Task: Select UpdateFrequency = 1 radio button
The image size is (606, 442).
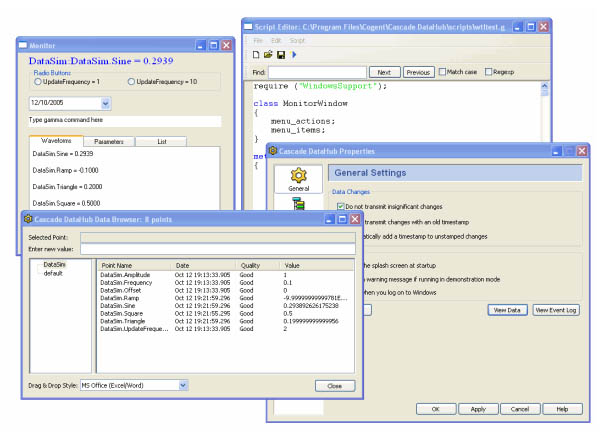Action: tap(38, 82)
